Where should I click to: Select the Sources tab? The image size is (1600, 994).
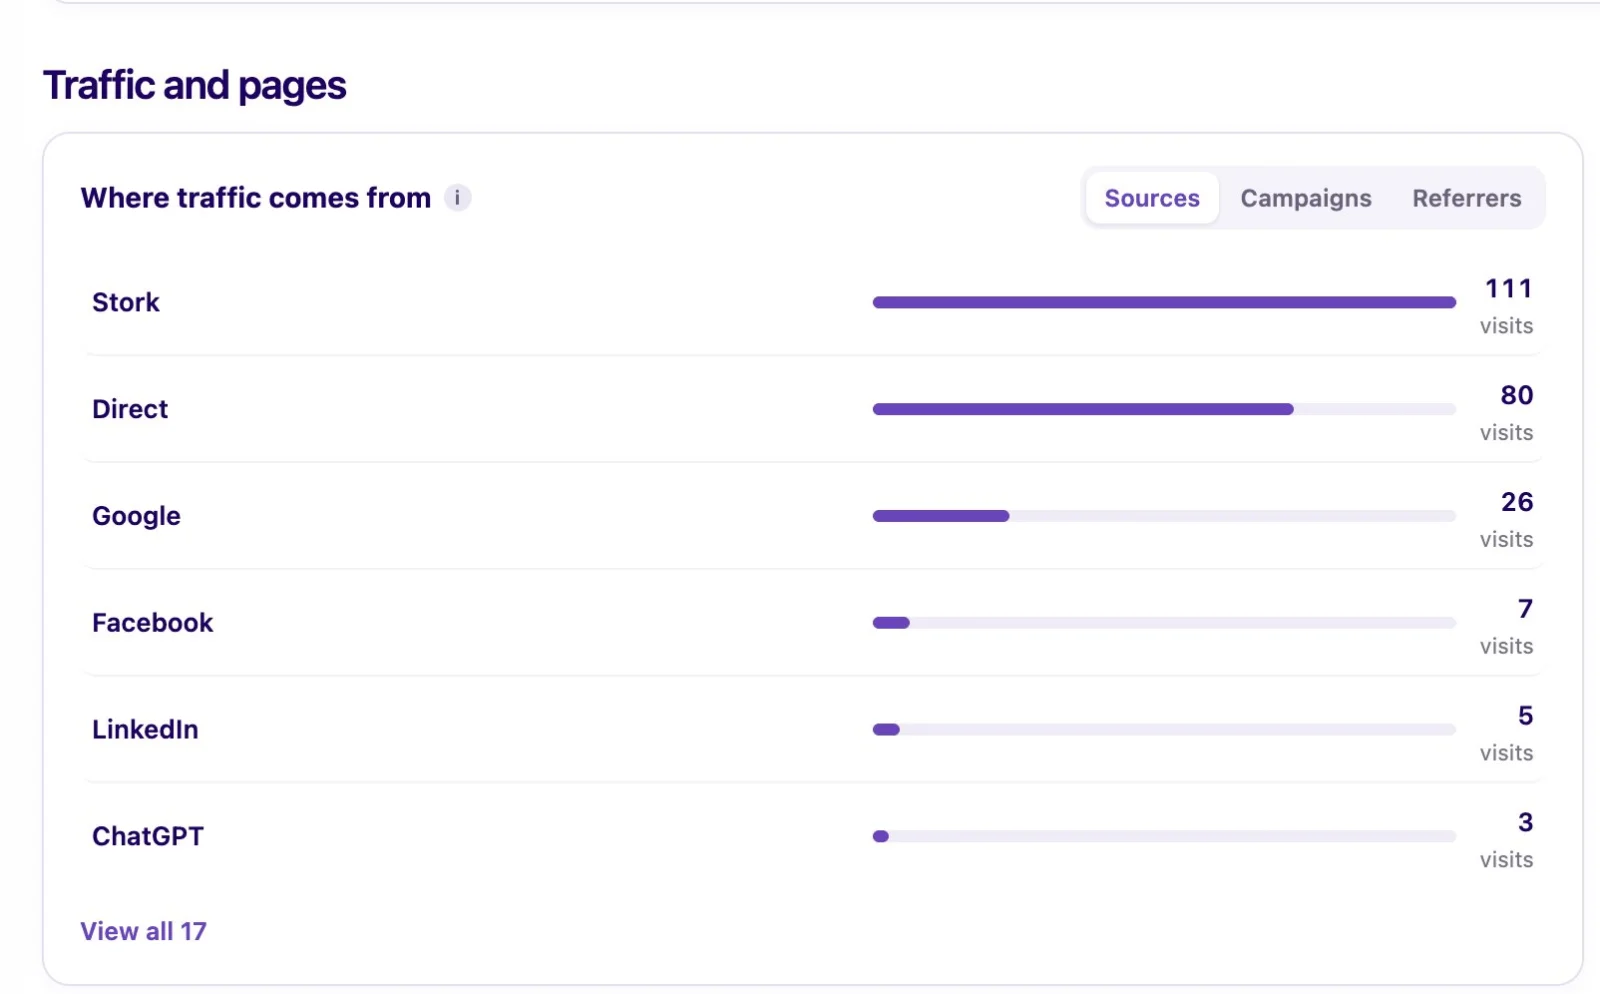click(1152, 198)
